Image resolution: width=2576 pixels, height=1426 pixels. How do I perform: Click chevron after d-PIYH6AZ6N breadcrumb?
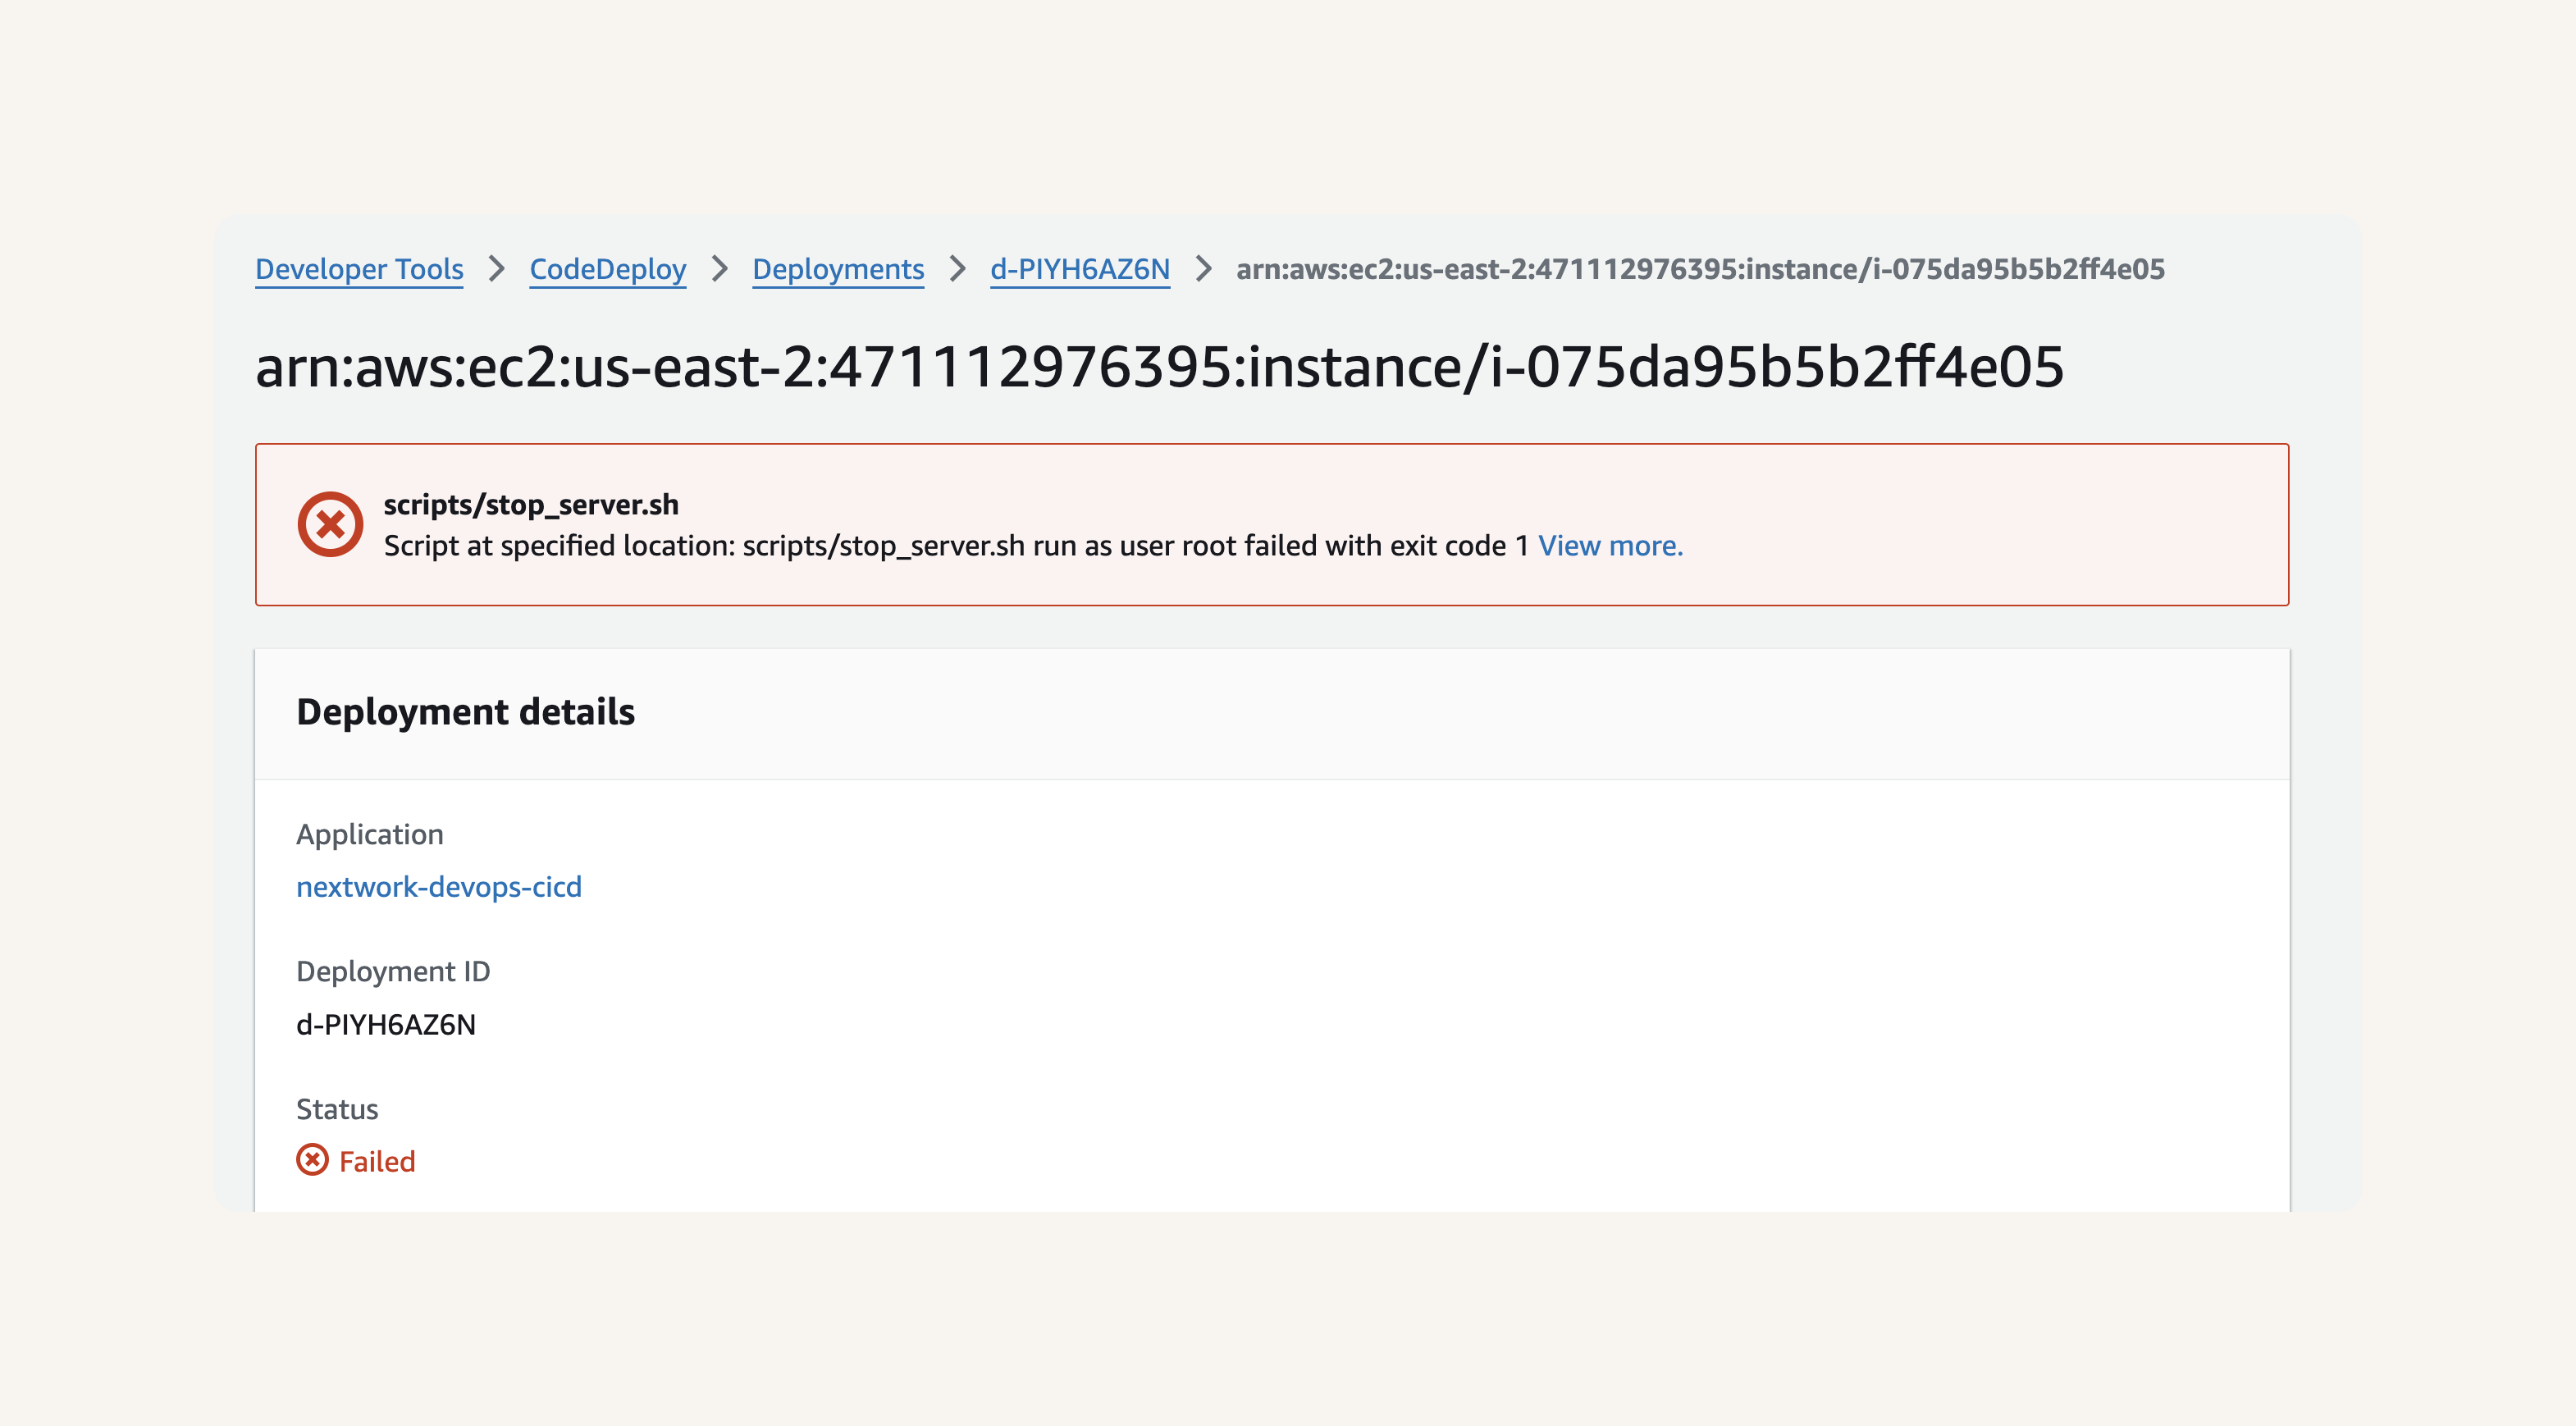click(1203, 269)
